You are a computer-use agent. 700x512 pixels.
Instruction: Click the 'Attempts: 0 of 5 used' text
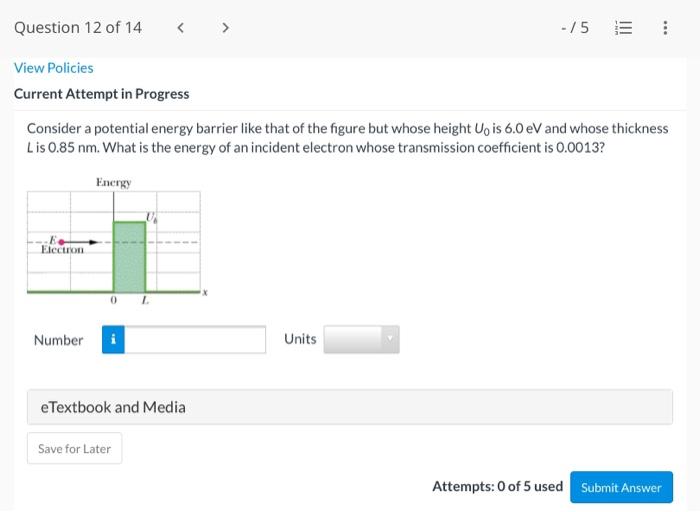click(497, 486)
